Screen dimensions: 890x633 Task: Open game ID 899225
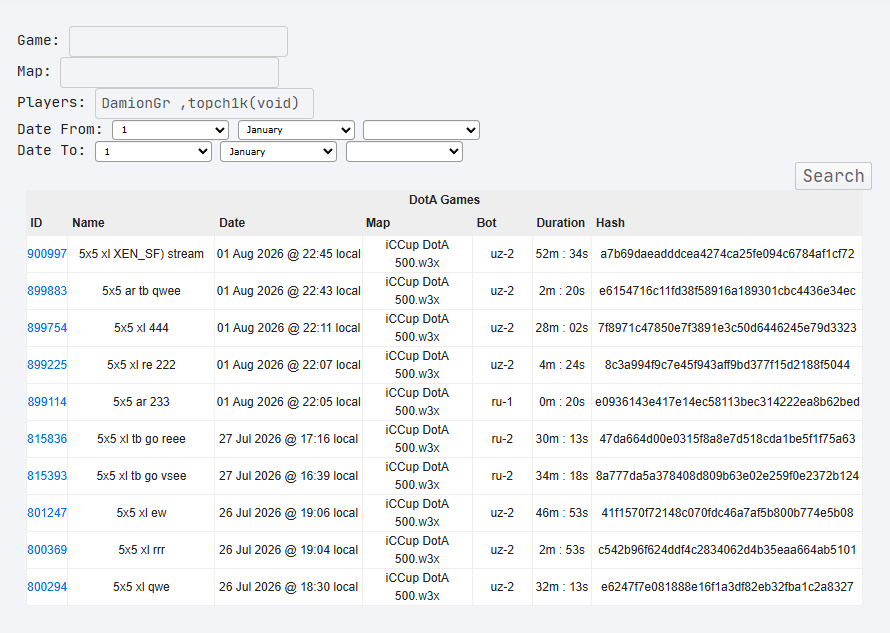47,364
